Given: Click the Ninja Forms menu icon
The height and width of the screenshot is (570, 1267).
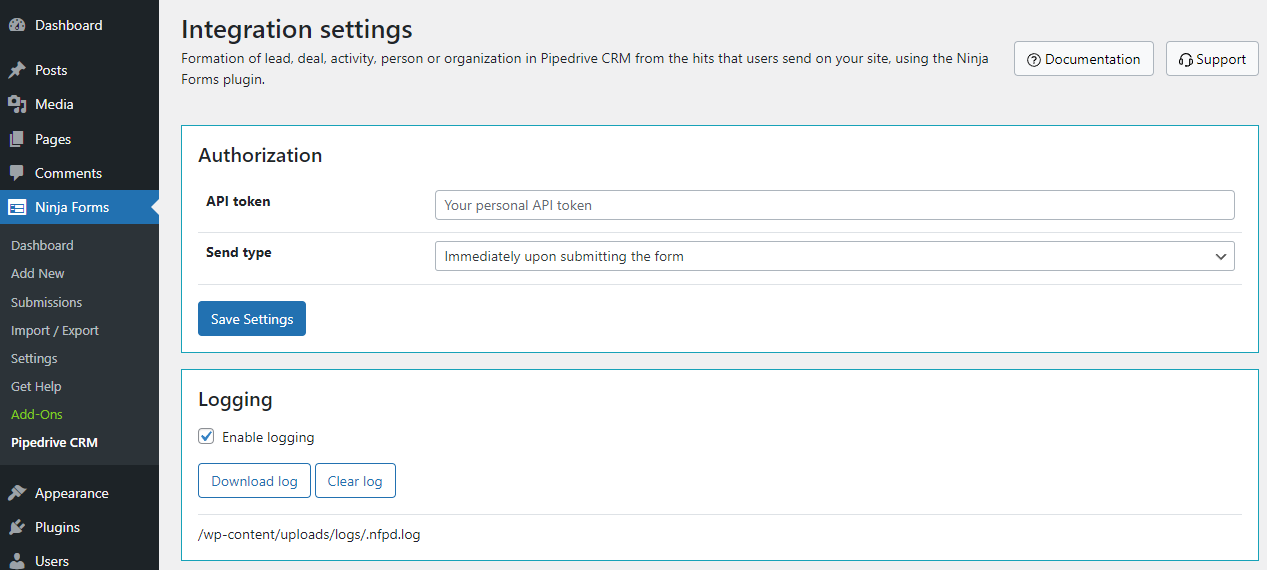Looking at the screenshot, I should coord(17,207).
